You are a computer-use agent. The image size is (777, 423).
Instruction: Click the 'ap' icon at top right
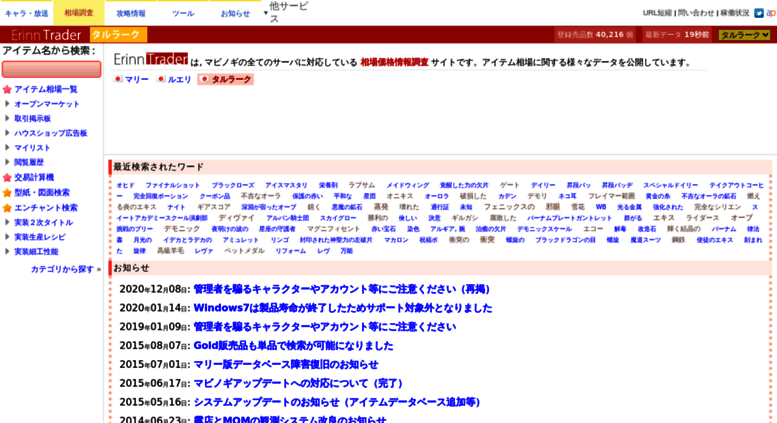coord(771,13)
